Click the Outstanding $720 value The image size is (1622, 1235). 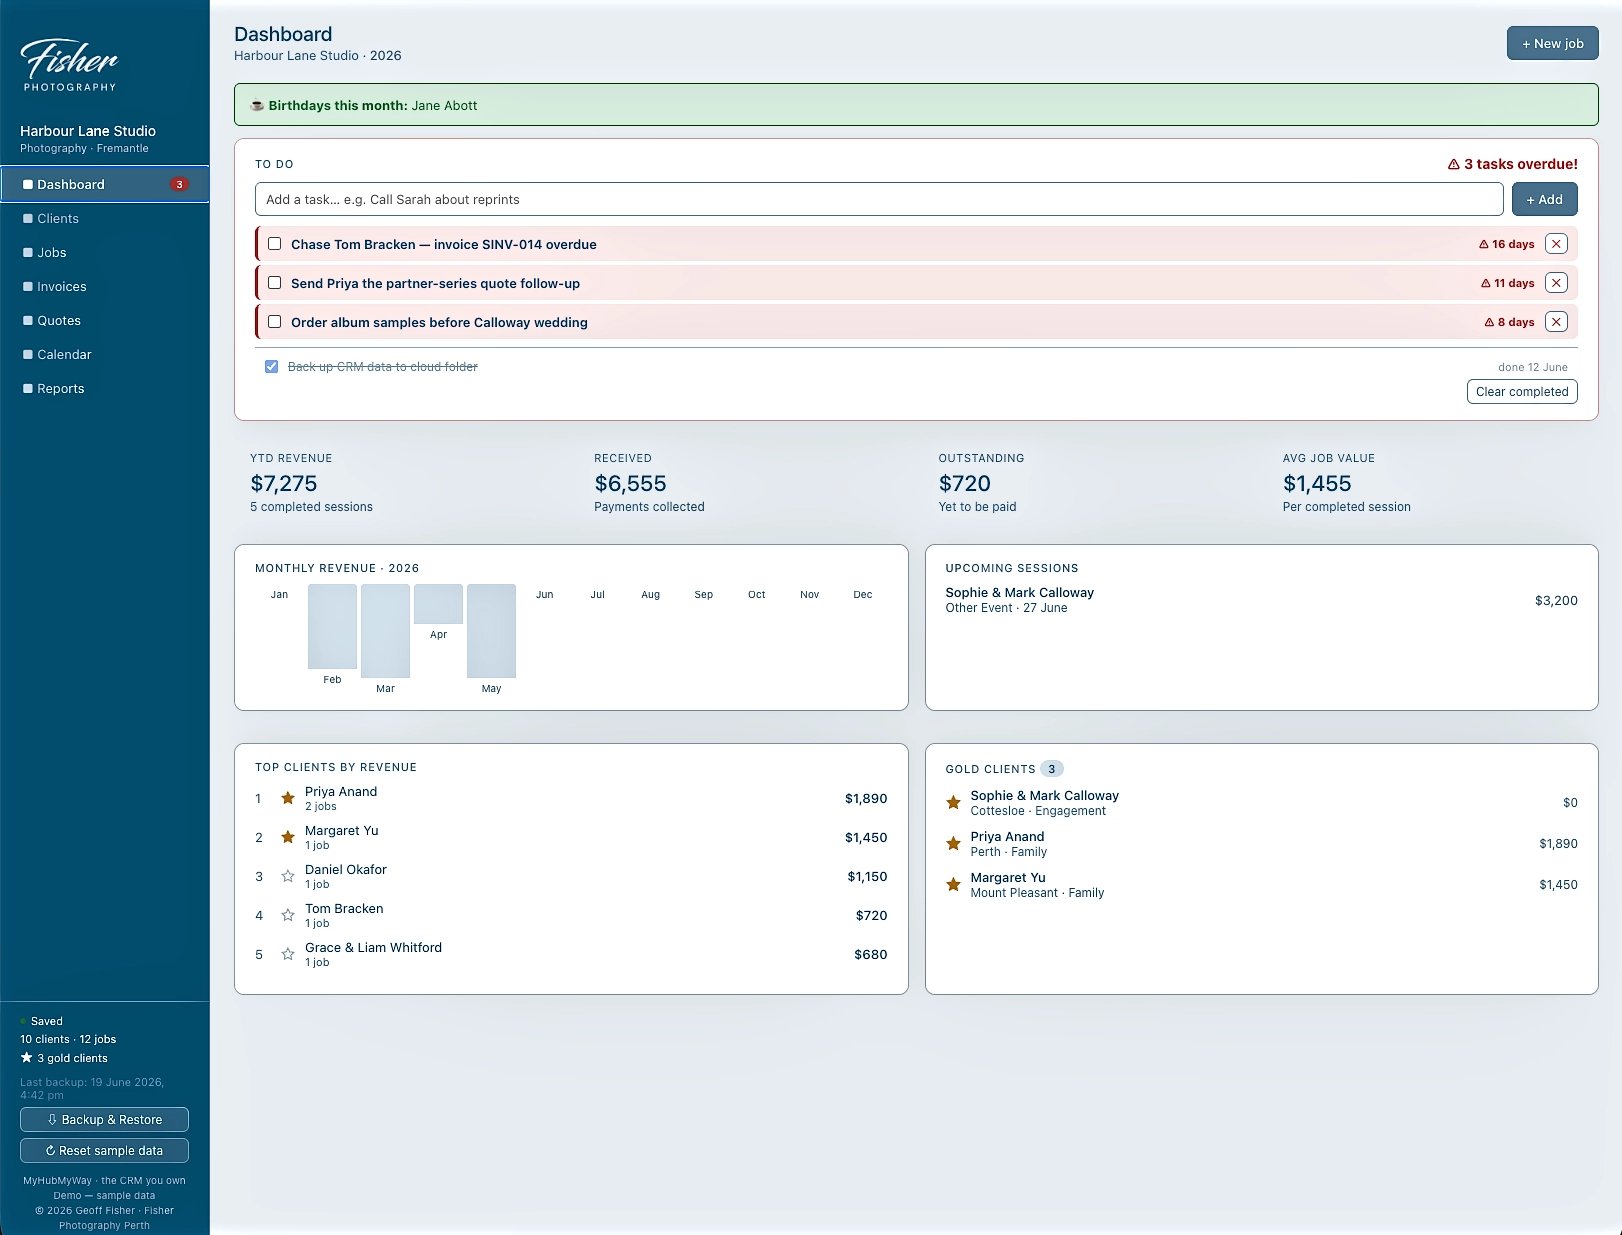pyautogui.click(x=964, y=483)
